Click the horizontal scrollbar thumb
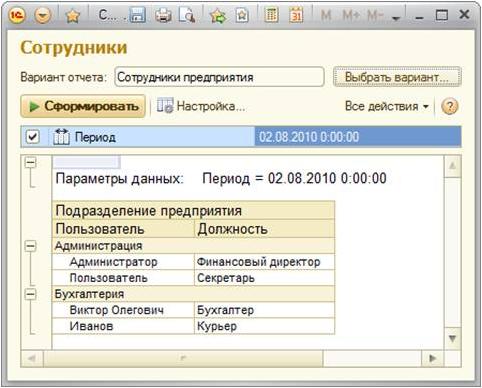This screenshot has width=482, height=388. click(x=183, y=359)
